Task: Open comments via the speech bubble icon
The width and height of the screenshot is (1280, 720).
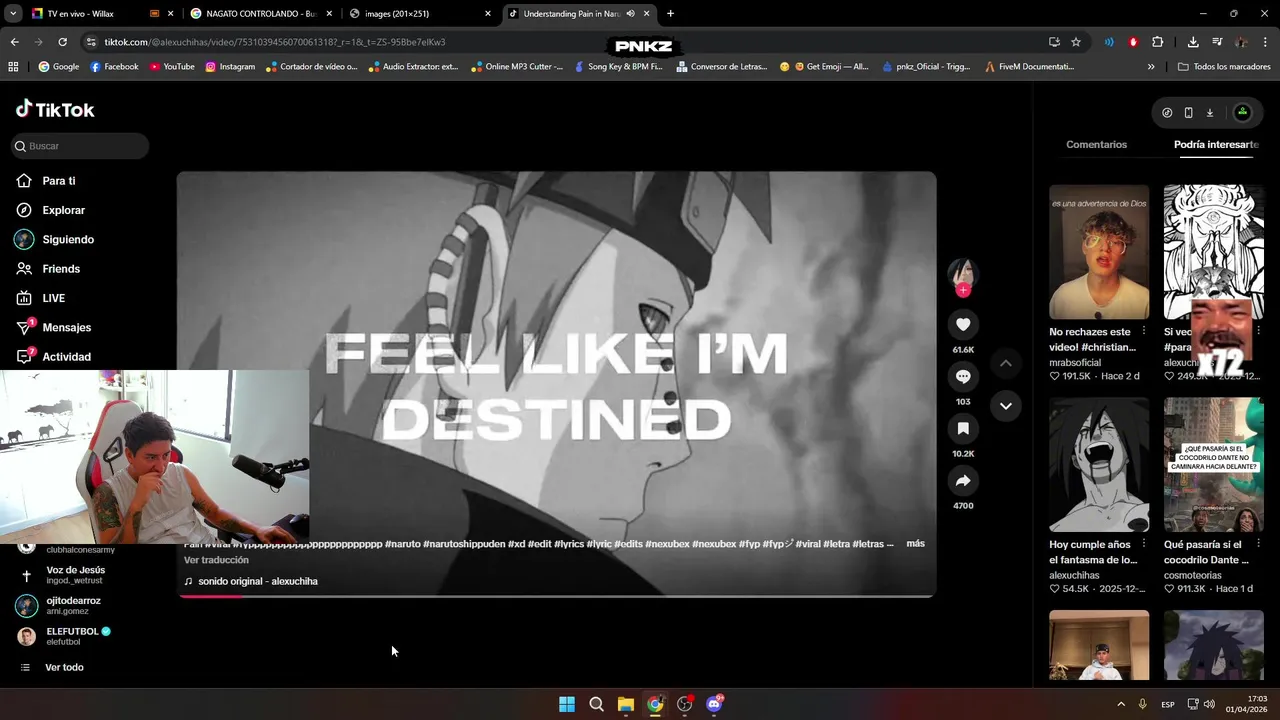Action: pyautogui.click(x=963, y=376)
